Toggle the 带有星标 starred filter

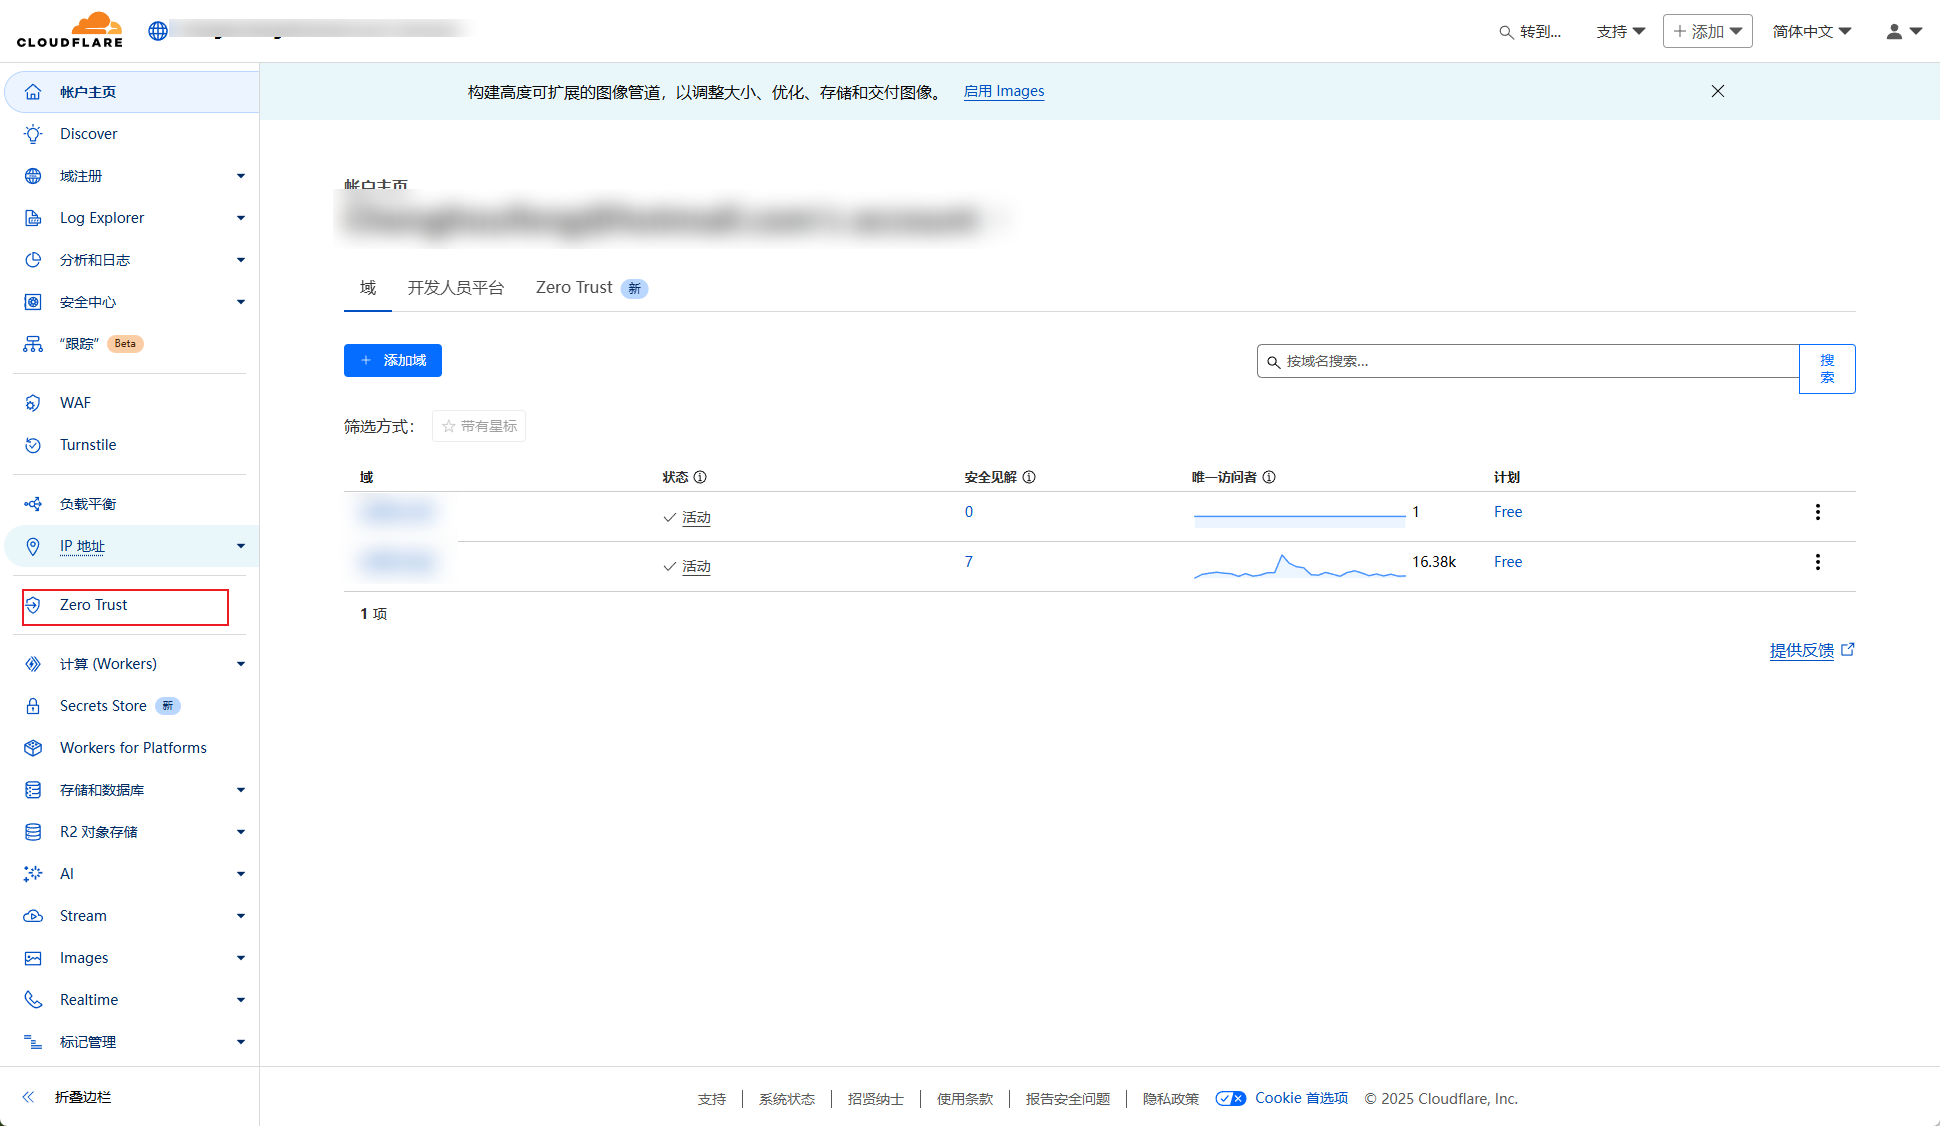479,426
